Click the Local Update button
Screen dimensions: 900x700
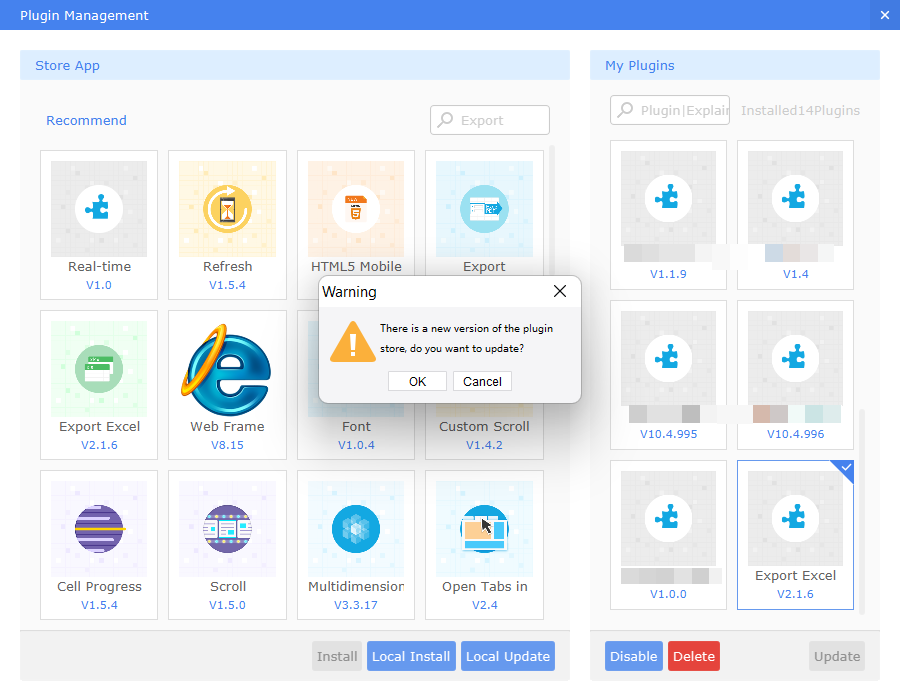coord(507,656)
